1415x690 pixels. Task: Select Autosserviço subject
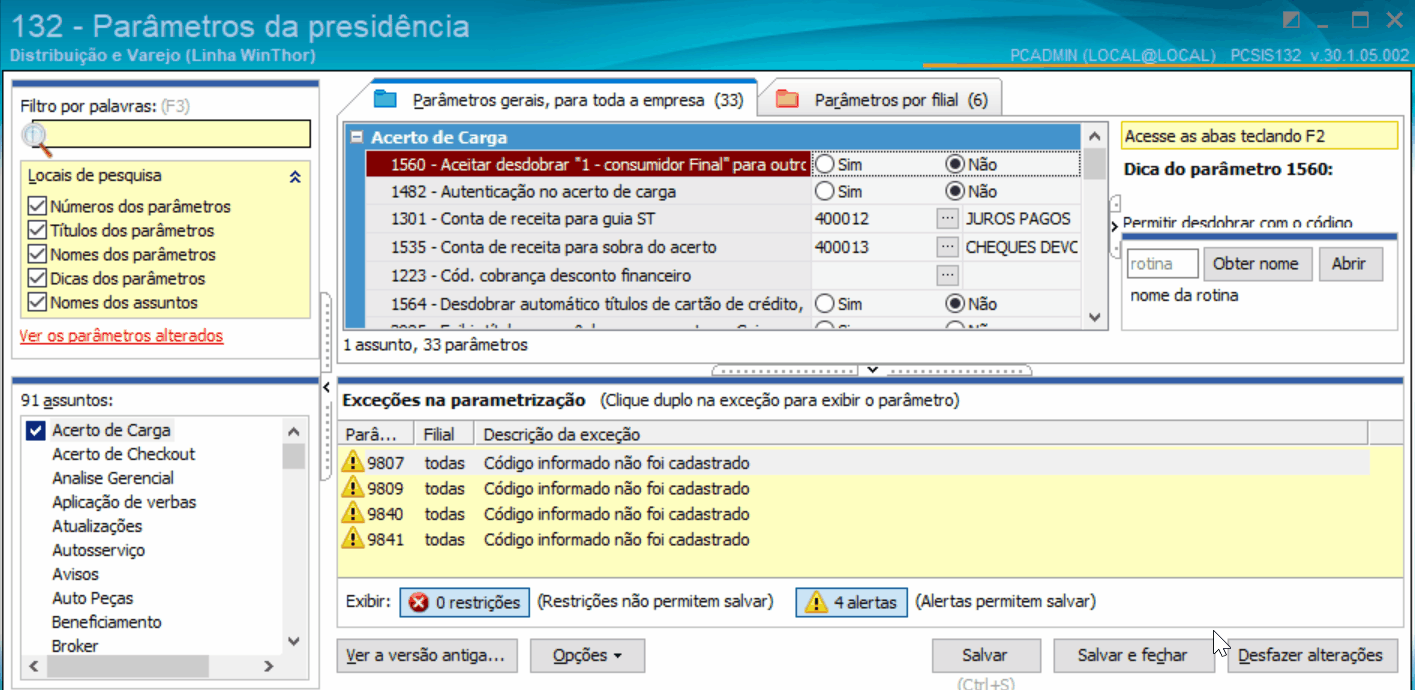click(x=98, y=550)
